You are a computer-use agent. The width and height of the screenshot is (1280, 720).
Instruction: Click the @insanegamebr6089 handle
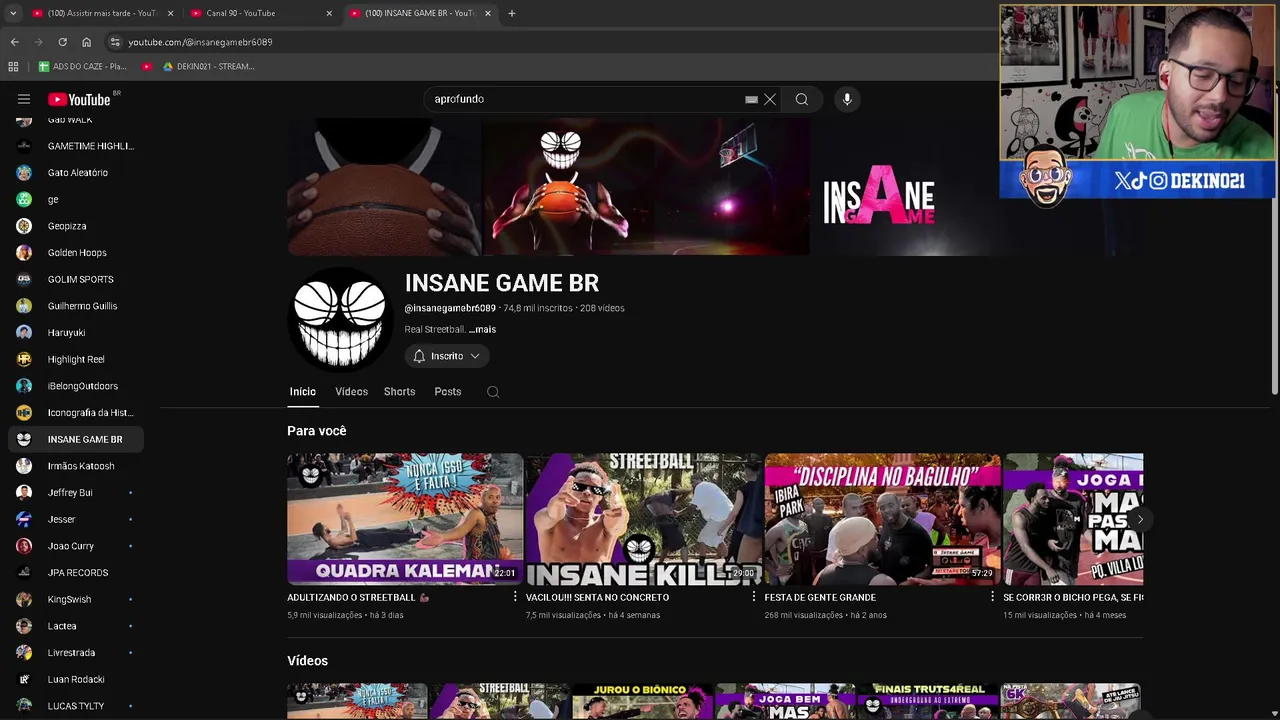(x=450, y=308)
